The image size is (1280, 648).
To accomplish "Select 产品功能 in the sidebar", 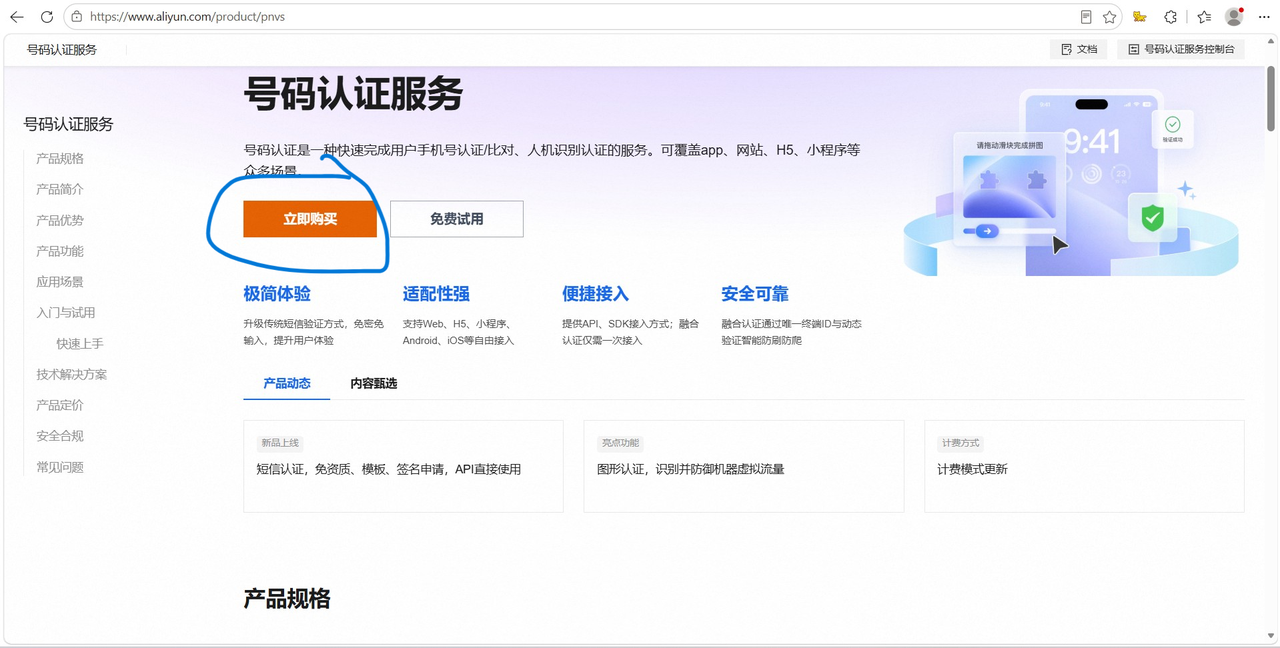I will click(x=60, y=251).
